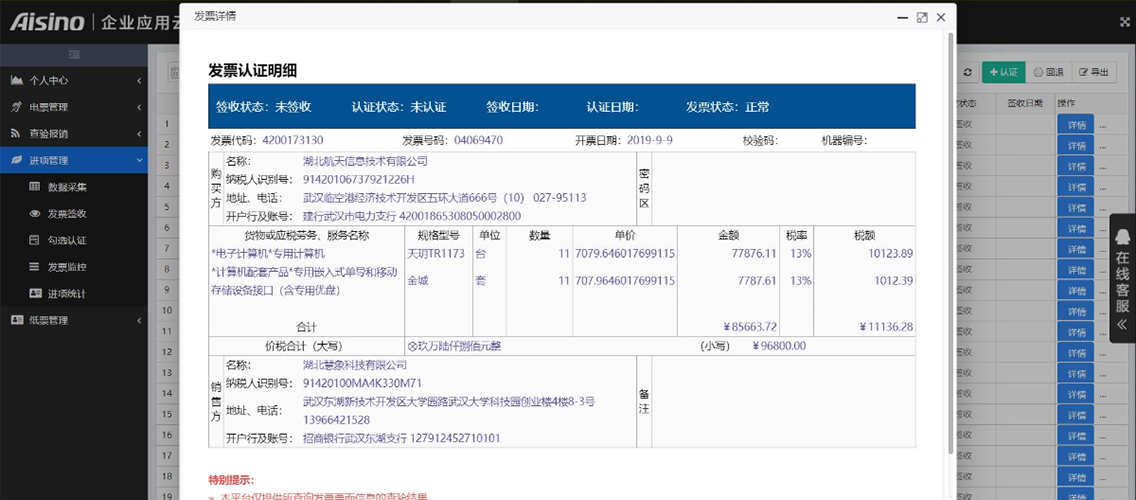Maximize the 发票详情 dialog
The image size is (1136, 500).
922,17
